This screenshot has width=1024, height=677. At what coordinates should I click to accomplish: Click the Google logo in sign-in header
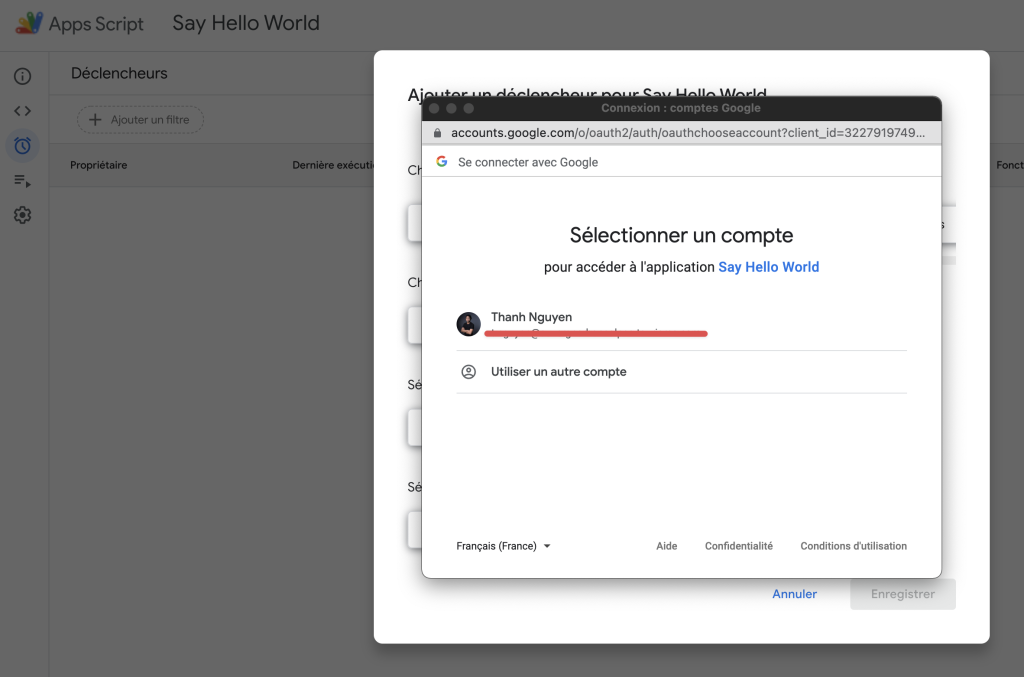tap(442, 162)
